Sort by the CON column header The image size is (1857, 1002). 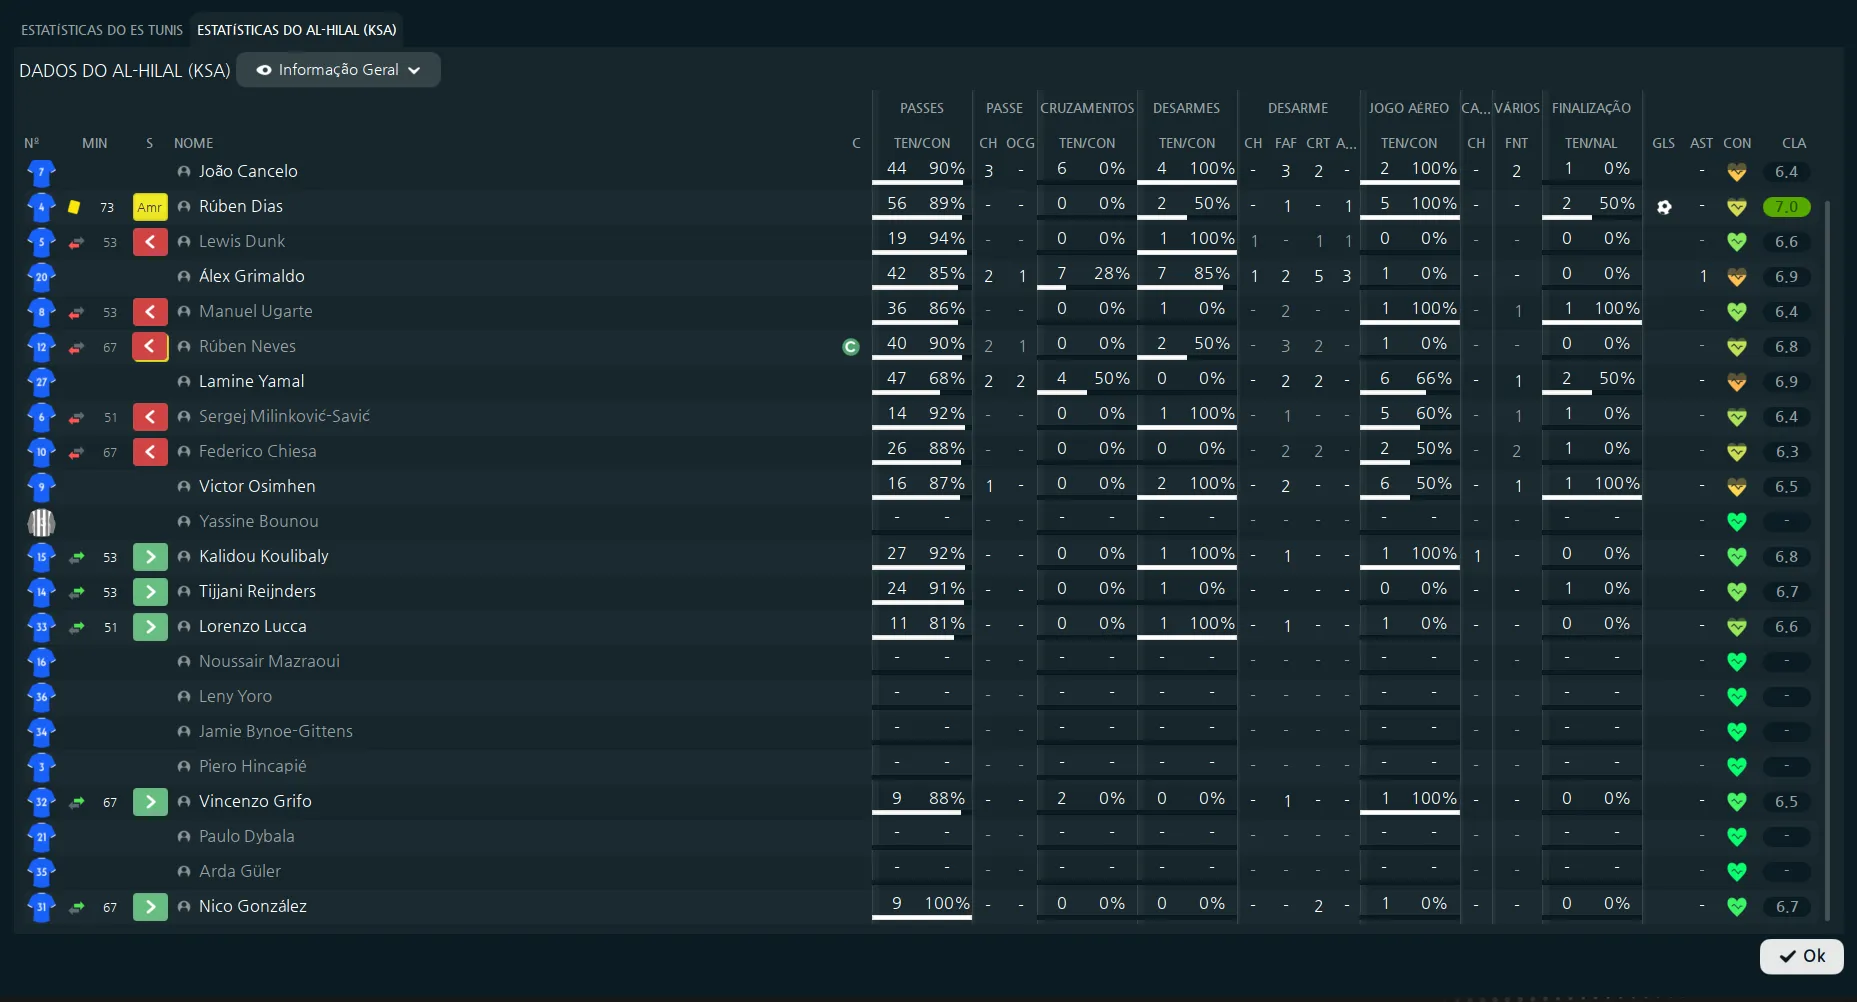(1737, 143)
